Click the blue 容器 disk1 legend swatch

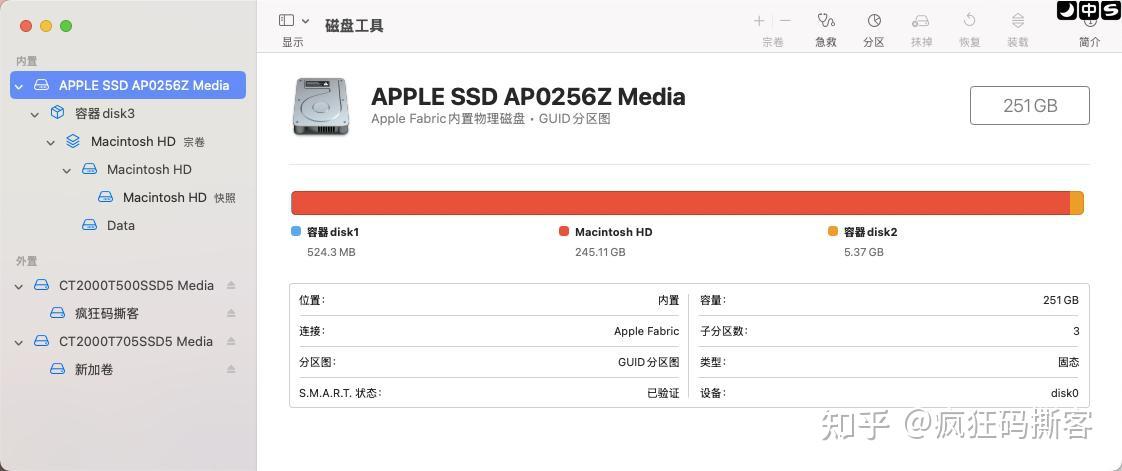[x=296, y=231]
